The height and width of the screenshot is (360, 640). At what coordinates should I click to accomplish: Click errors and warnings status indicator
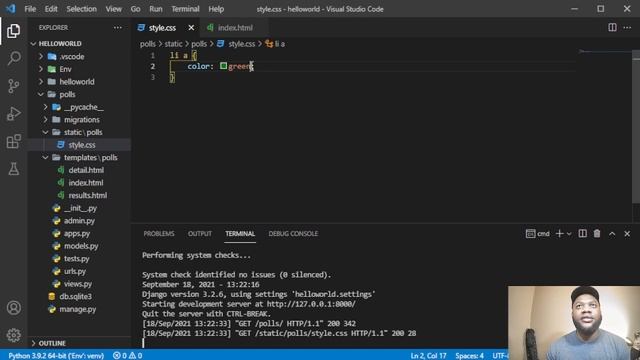click(x=127, y=356)
